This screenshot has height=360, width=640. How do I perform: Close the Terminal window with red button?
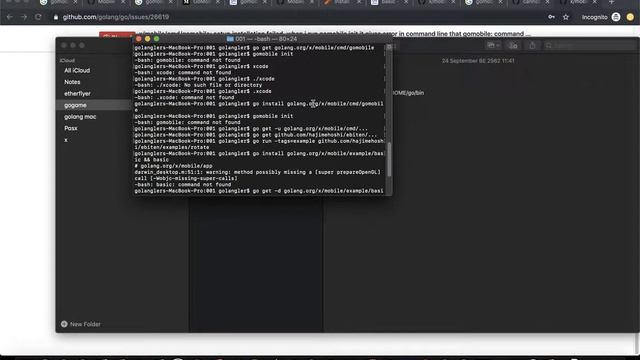pos(139,39)
